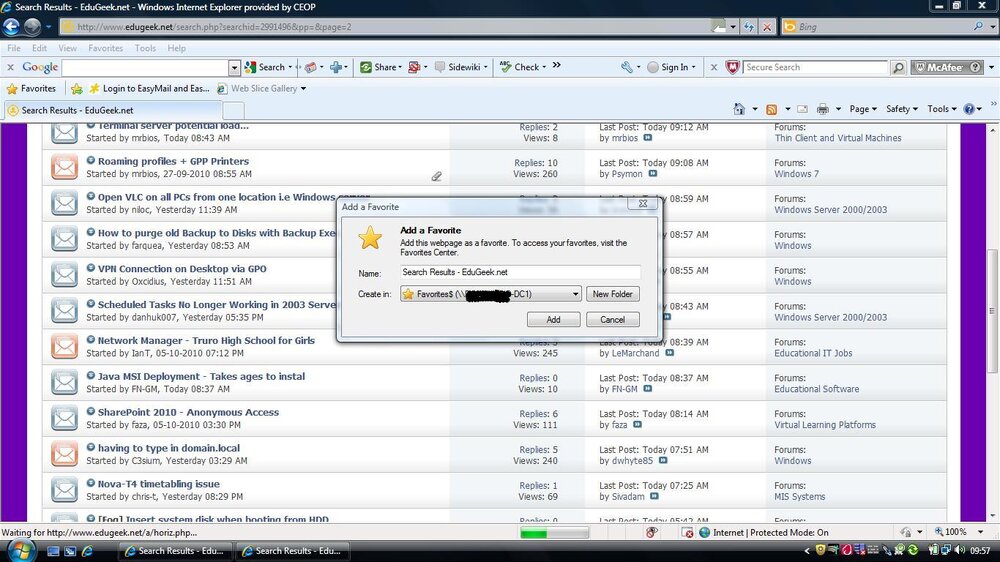Open the Favorites menu in menu bar
The width and height of the screenshot is (1000, 562).
coord(105,48)
